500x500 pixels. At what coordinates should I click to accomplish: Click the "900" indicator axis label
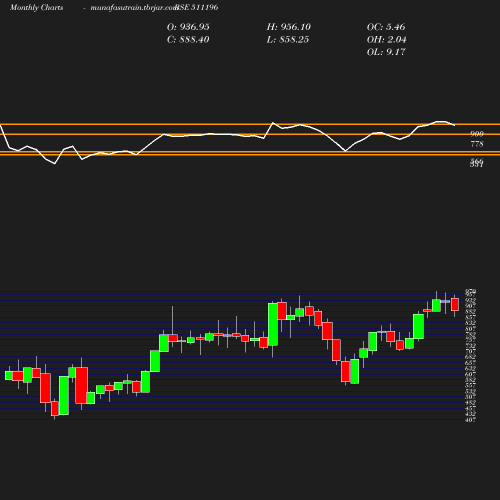click(x=477, y=134)
